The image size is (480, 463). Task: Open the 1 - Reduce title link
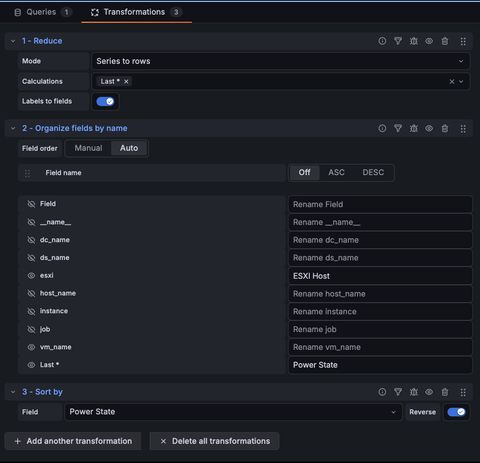[x=42, y=41]
